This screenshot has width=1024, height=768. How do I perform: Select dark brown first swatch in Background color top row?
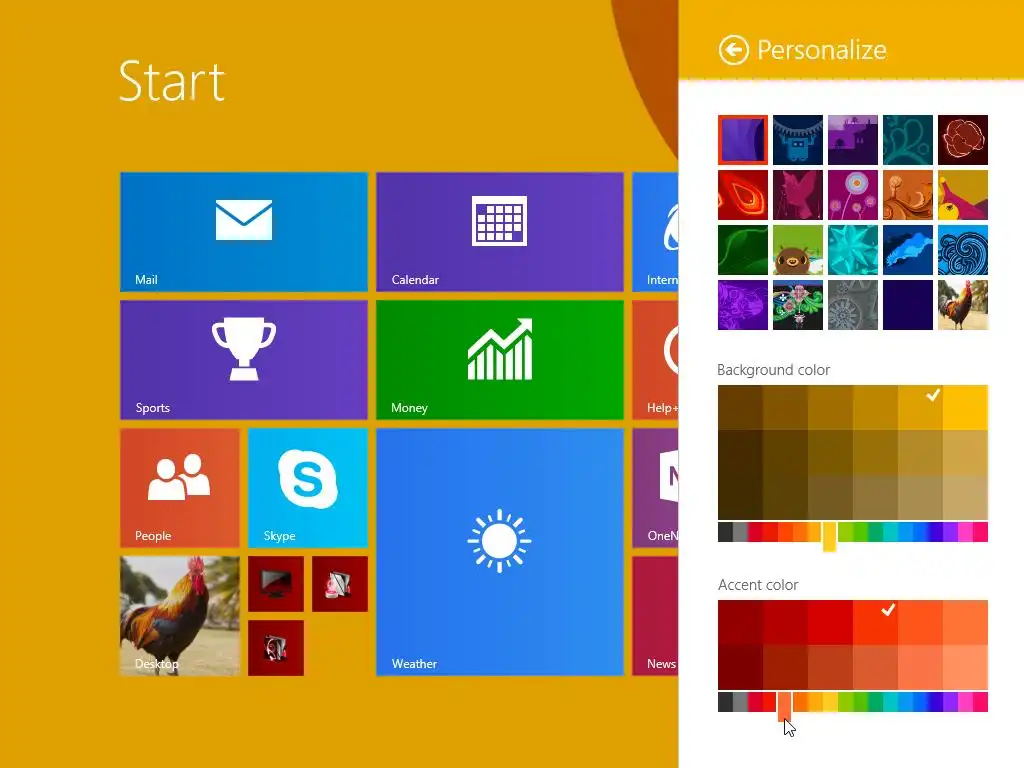pos(740,408)
